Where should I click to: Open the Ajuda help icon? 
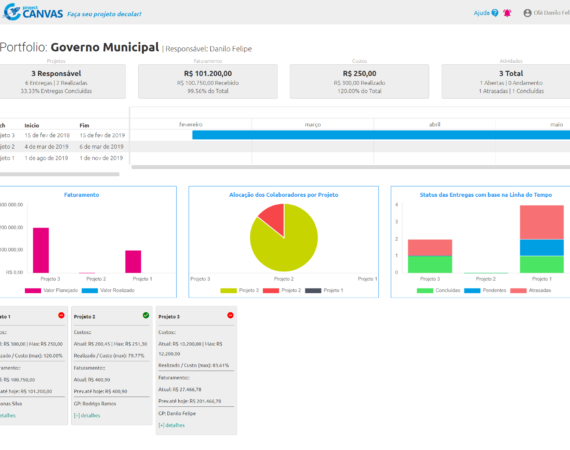tap(495, 13)
